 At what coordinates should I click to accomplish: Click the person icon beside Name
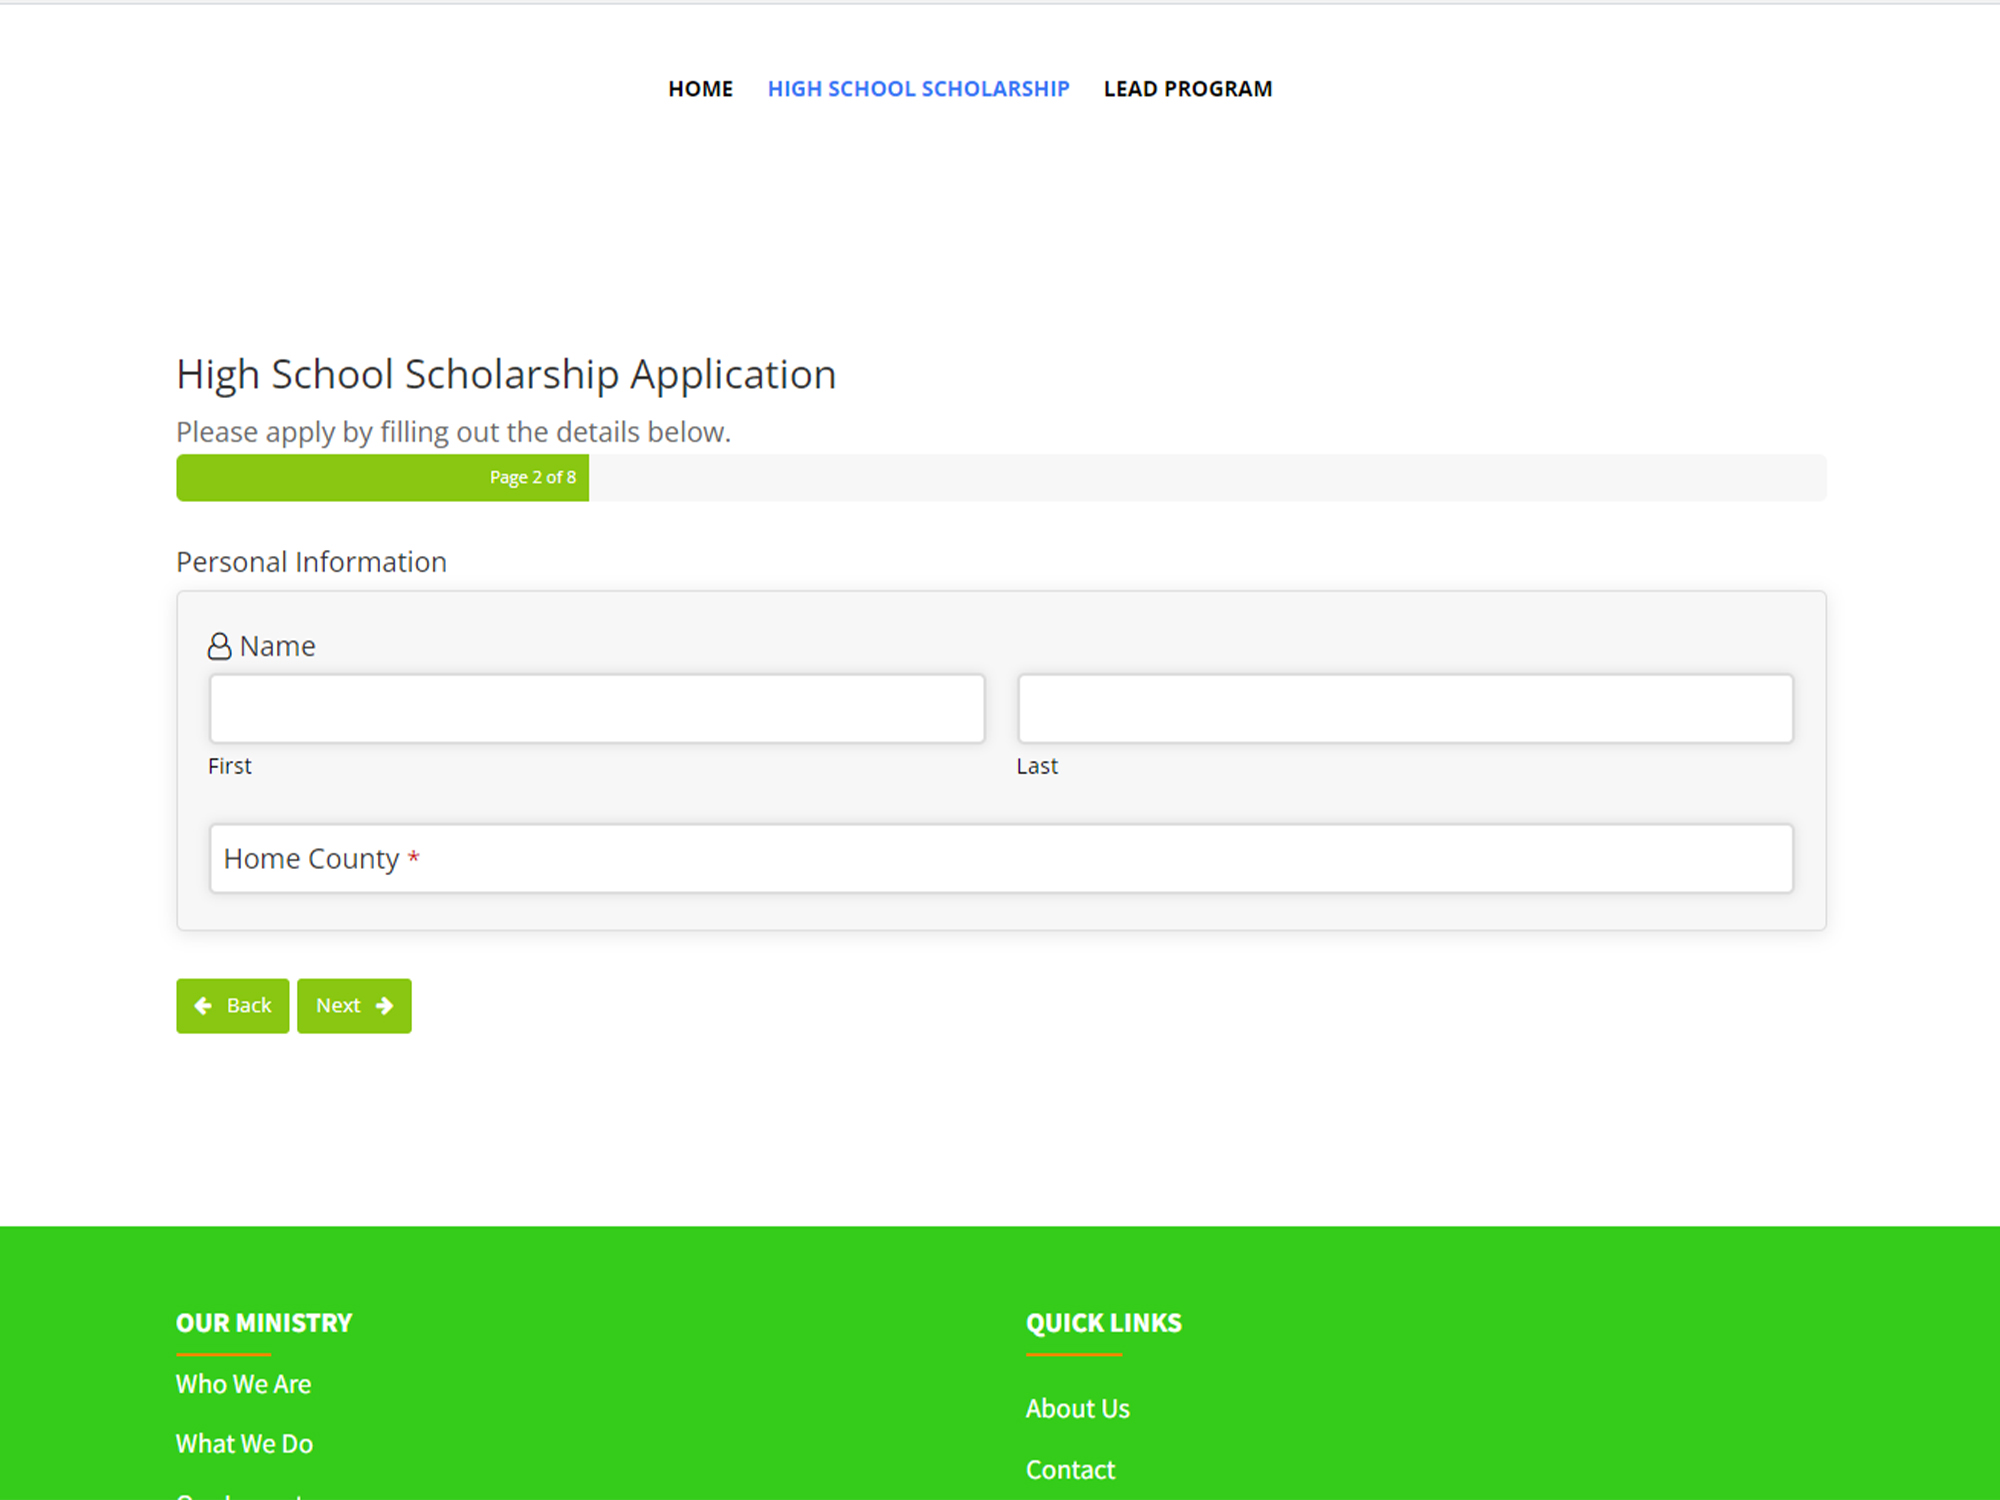click(x=219, y=646)
